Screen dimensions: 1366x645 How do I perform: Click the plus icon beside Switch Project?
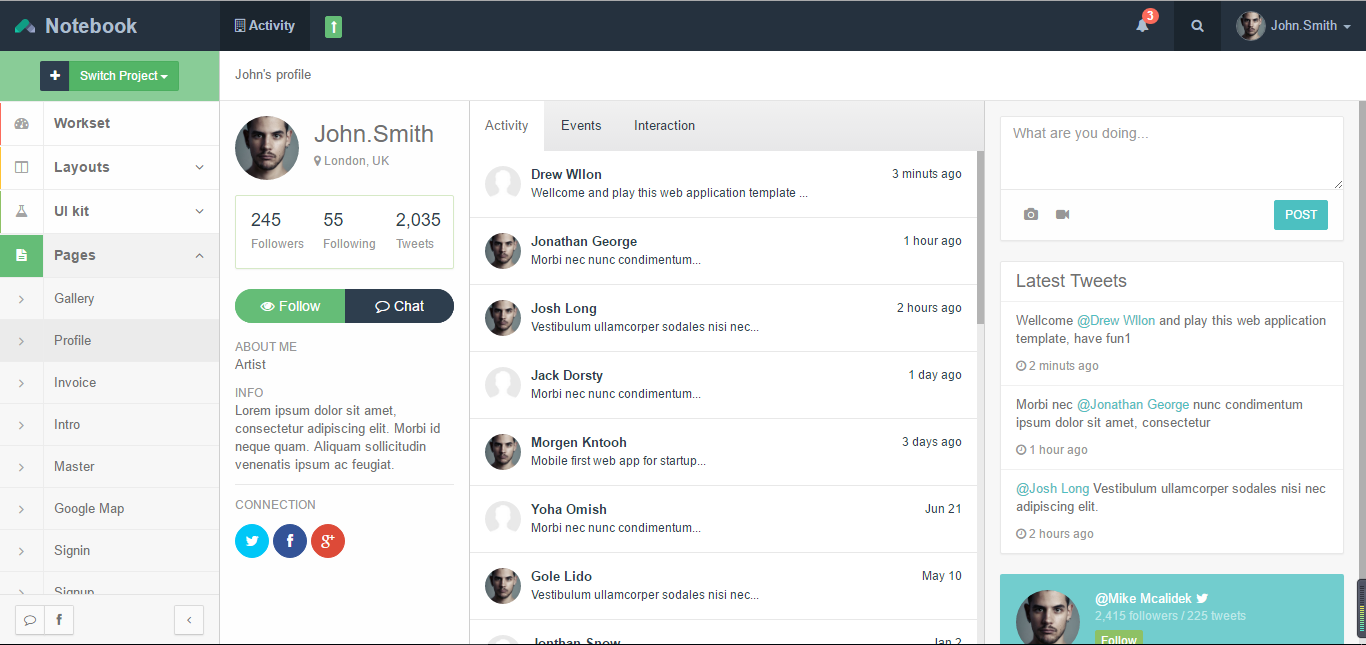[55, 76]
